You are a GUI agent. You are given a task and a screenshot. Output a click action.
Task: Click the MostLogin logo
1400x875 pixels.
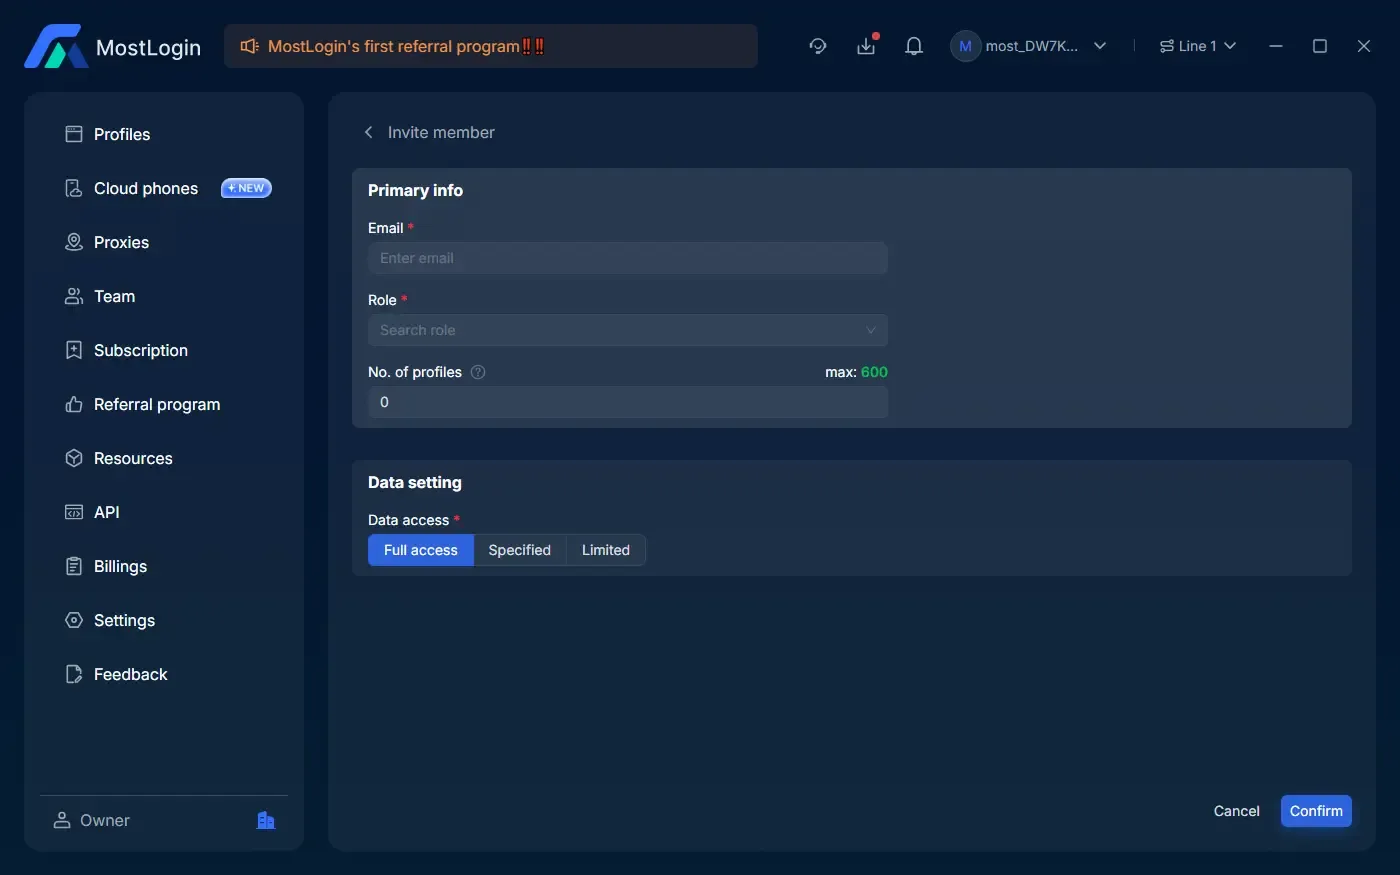111,46
